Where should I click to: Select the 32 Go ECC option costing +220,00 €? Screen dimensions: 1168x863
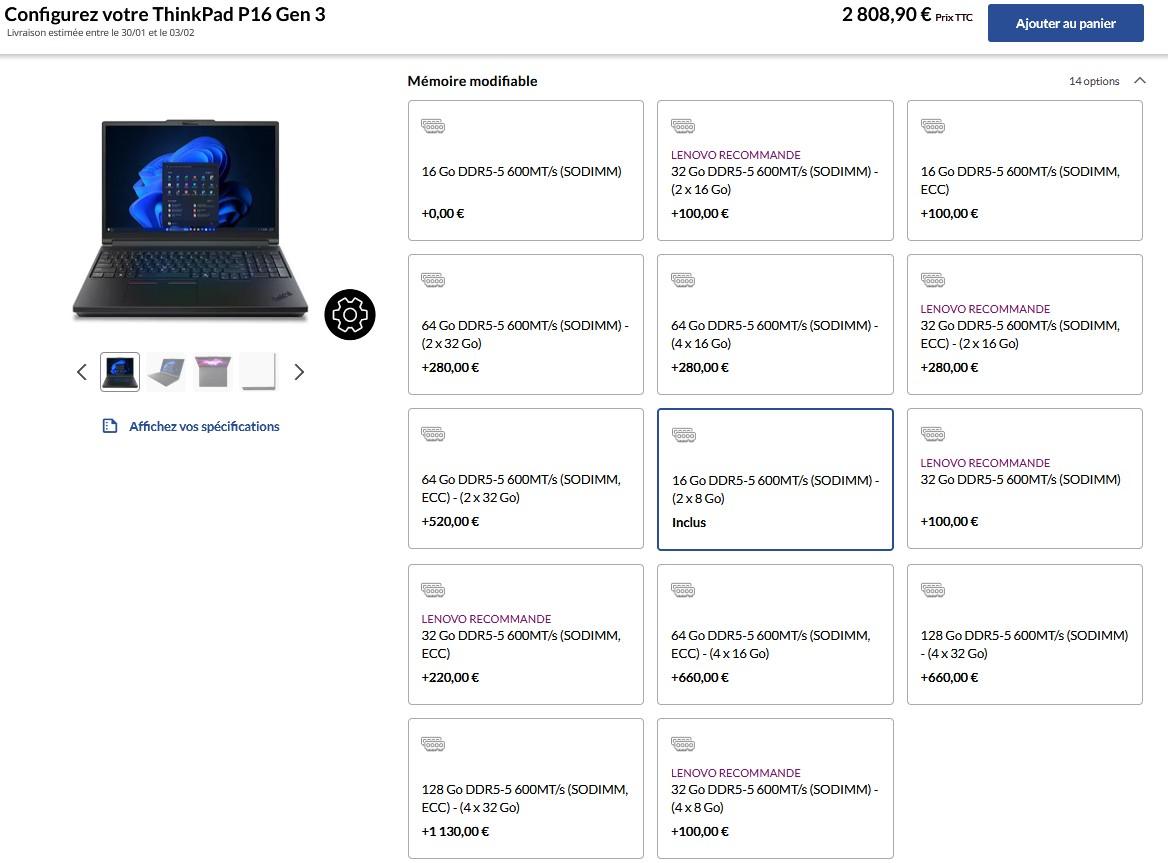525,634
